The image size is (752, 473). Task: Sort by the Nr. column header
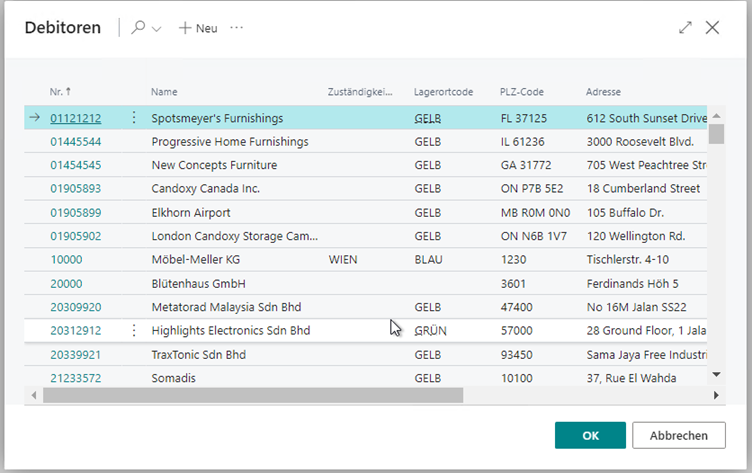pos(60,92)
